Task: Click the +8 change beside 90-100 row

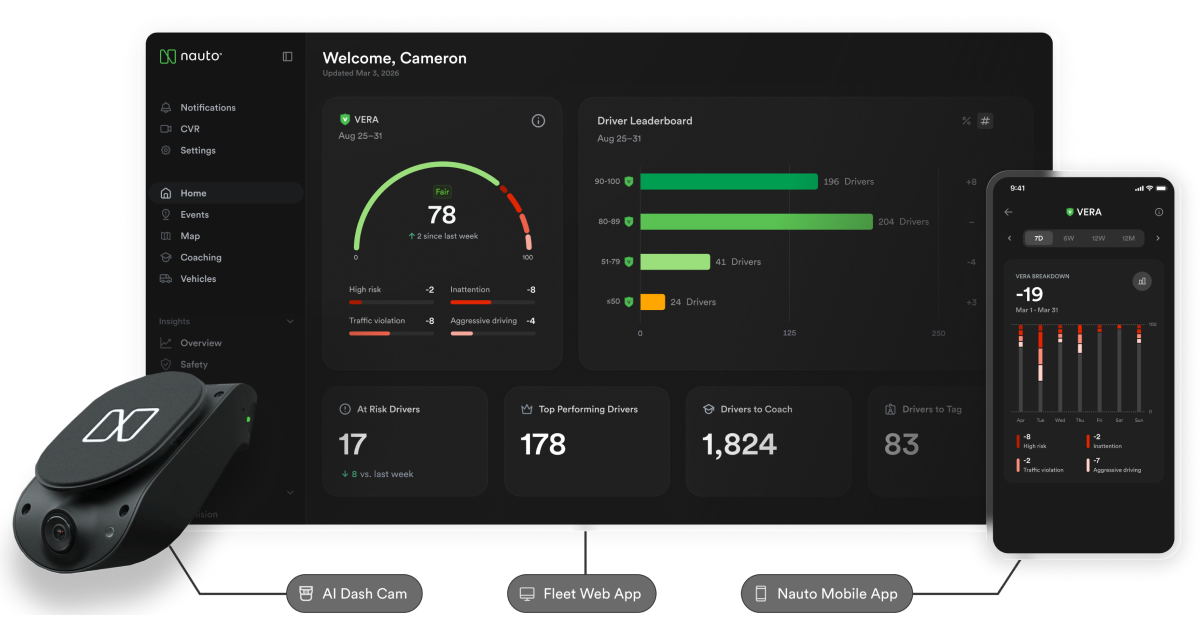Action: tap(971, 182)
